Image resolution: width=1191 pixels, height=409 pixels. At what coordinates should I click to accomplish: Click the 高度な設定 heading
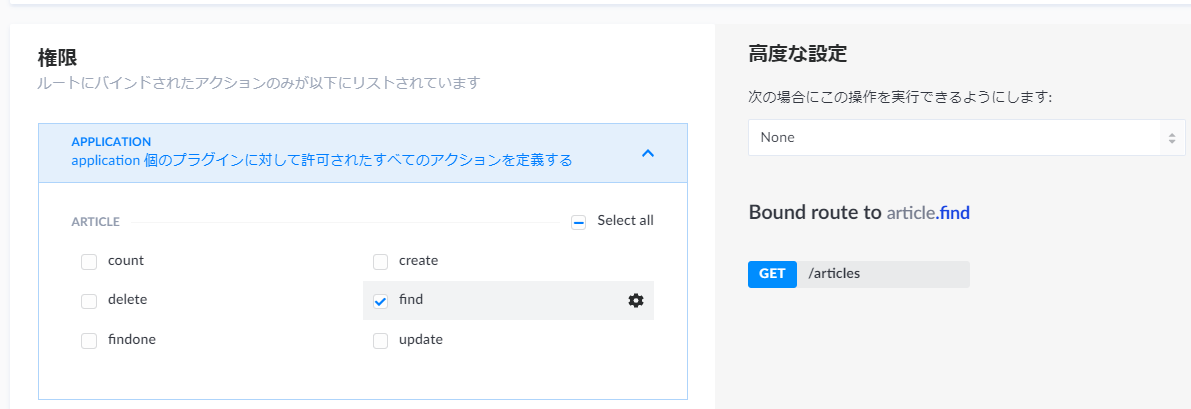[798, 54]
